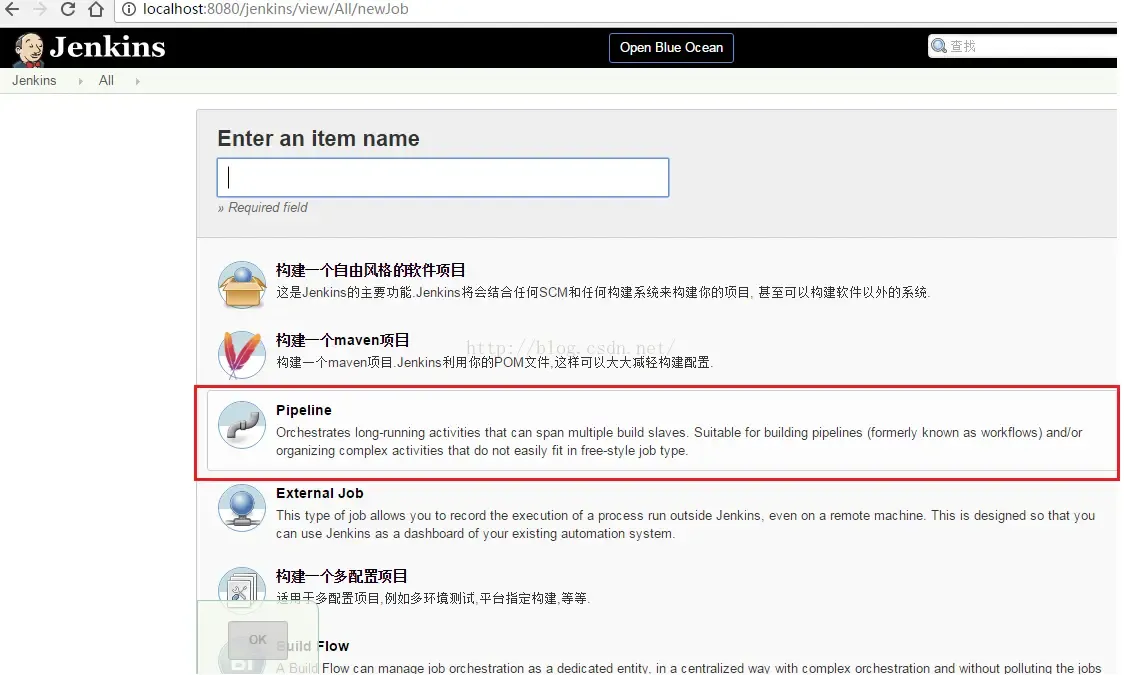Viewport: 1124px width, 675px height.
Task: Click the browser back arrow
Action: (12, 9)
